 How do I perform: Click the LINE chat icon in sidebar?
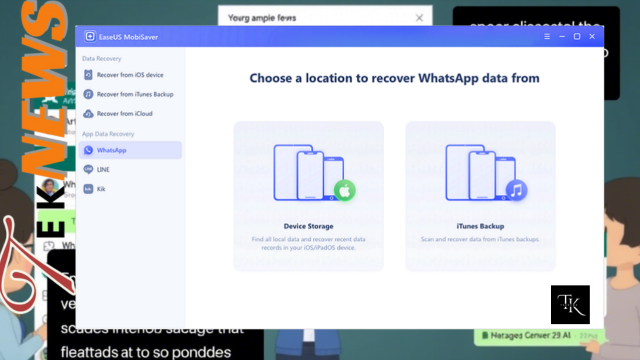coord(88,169)
